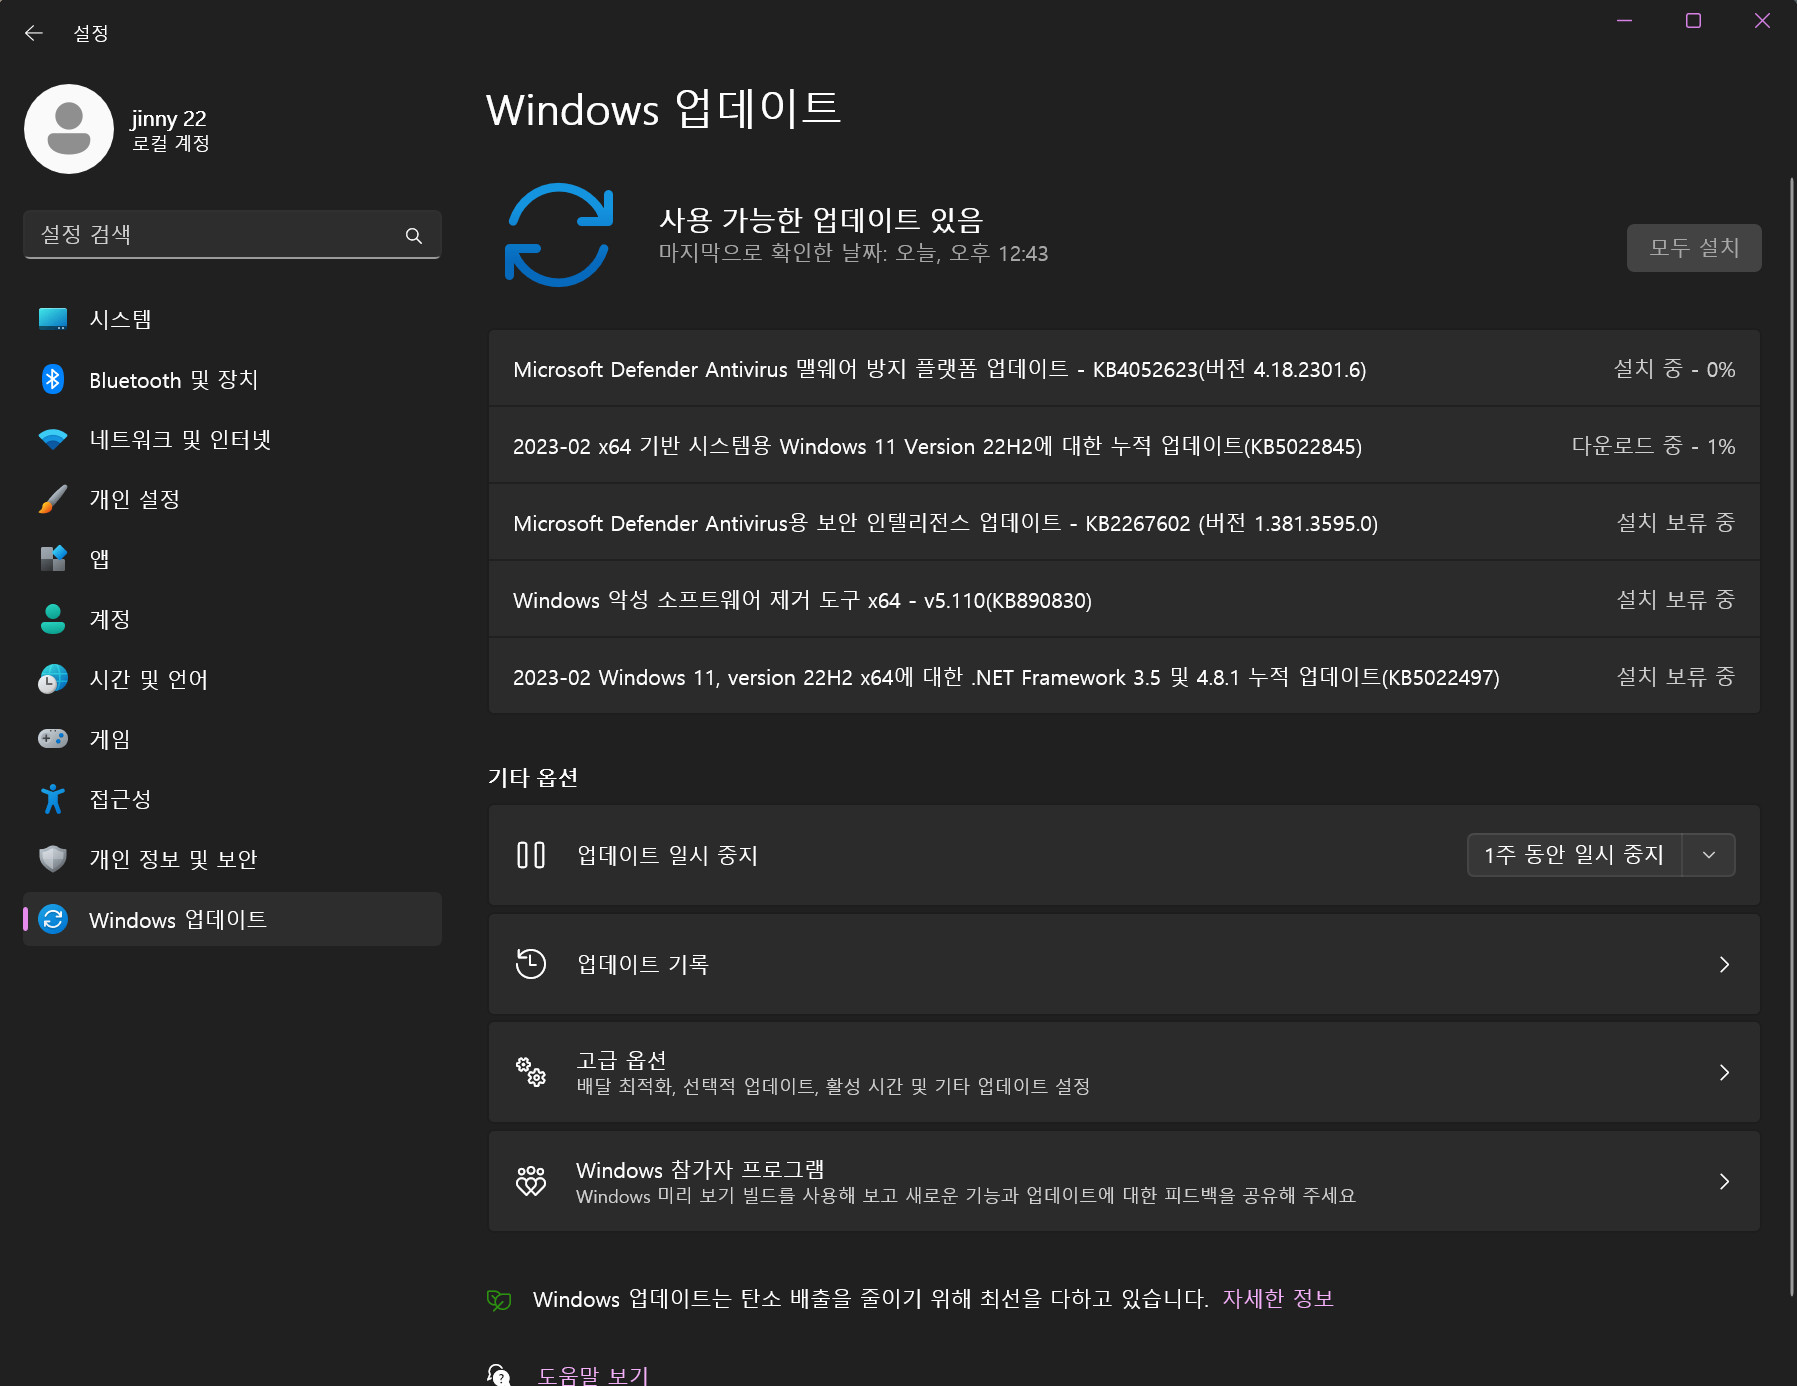
Task: Click the 고급 옵션 title text
Action: 621,1060
